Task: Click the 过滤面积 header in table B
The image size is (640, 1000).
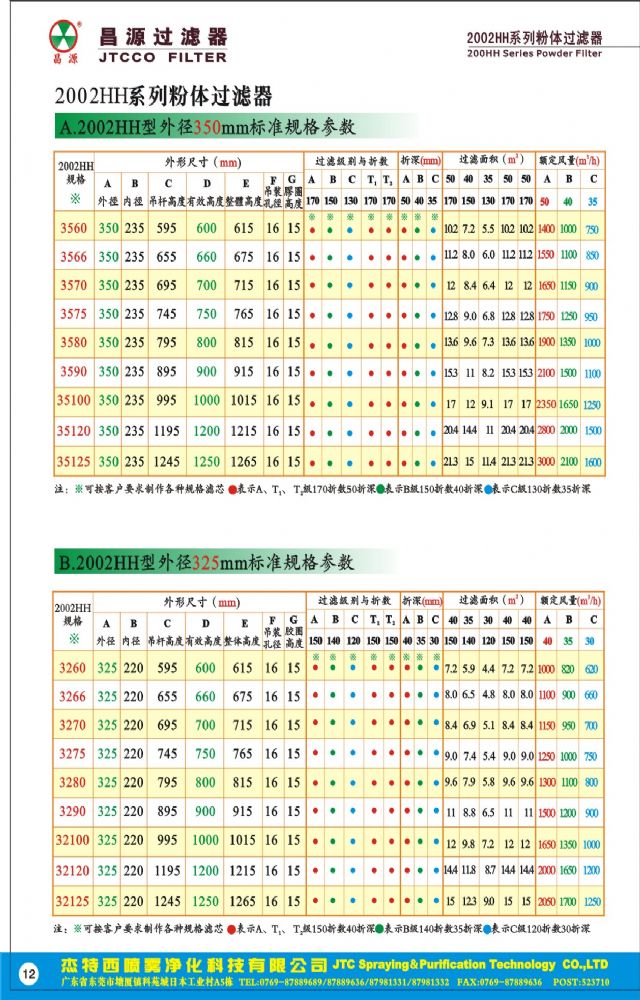Action: [490, 600]
